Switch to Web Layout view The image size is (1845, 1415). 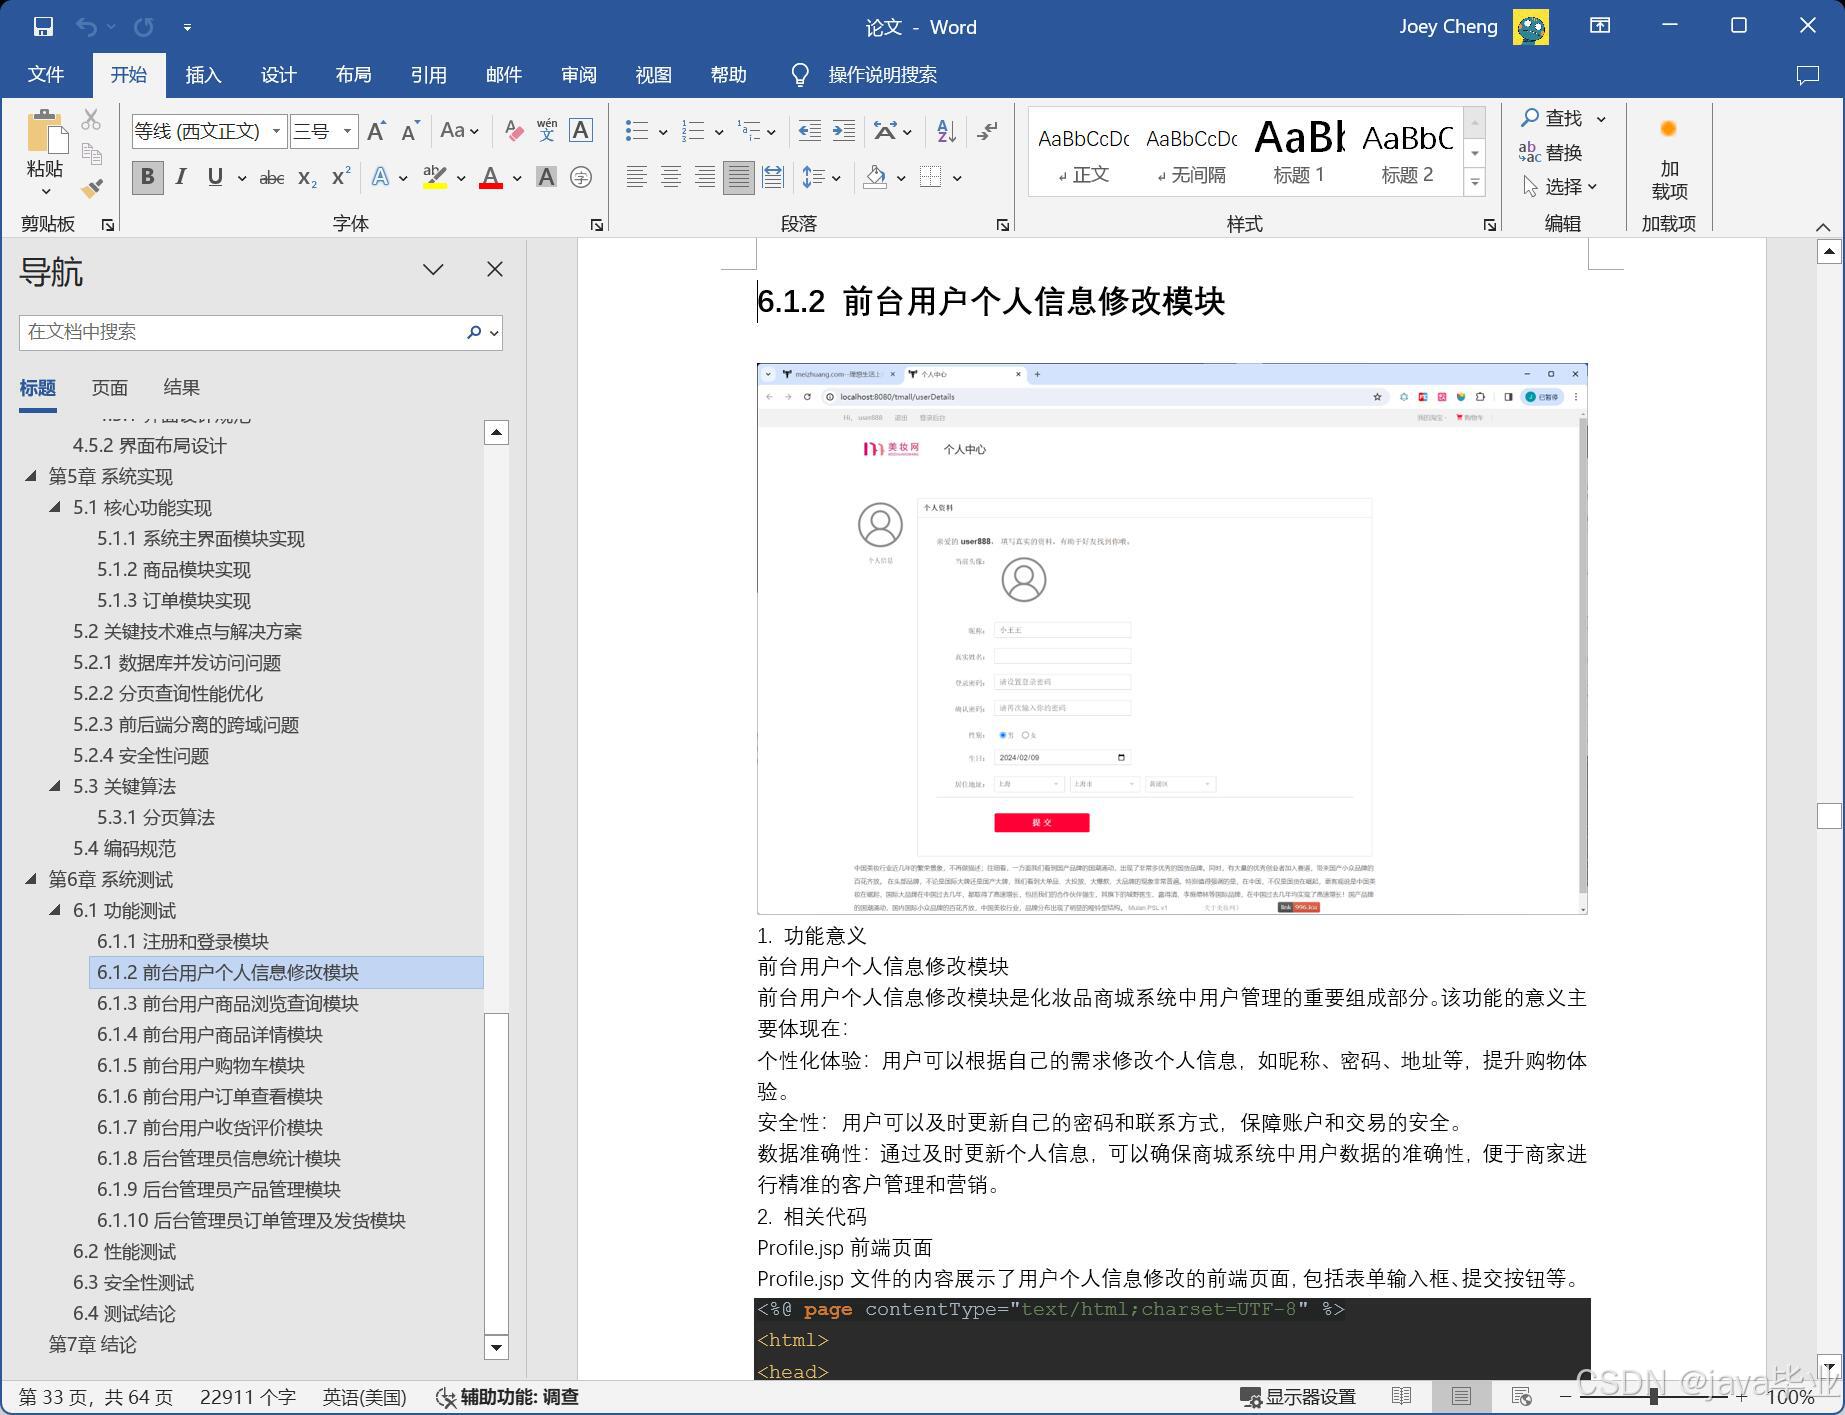1521,1396
